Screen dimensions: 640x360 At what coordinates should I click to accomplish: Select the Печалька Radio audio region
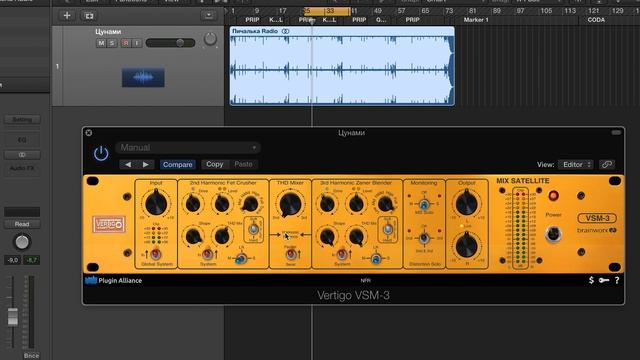(342, 66)
